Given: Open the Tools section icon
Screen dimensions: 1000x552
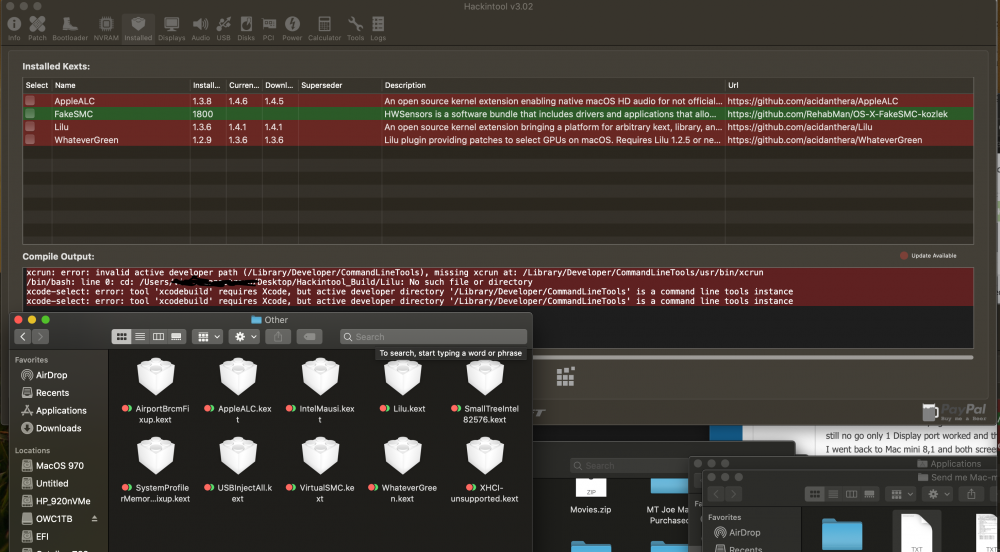Looking at the screenshot, I should 355,29.
